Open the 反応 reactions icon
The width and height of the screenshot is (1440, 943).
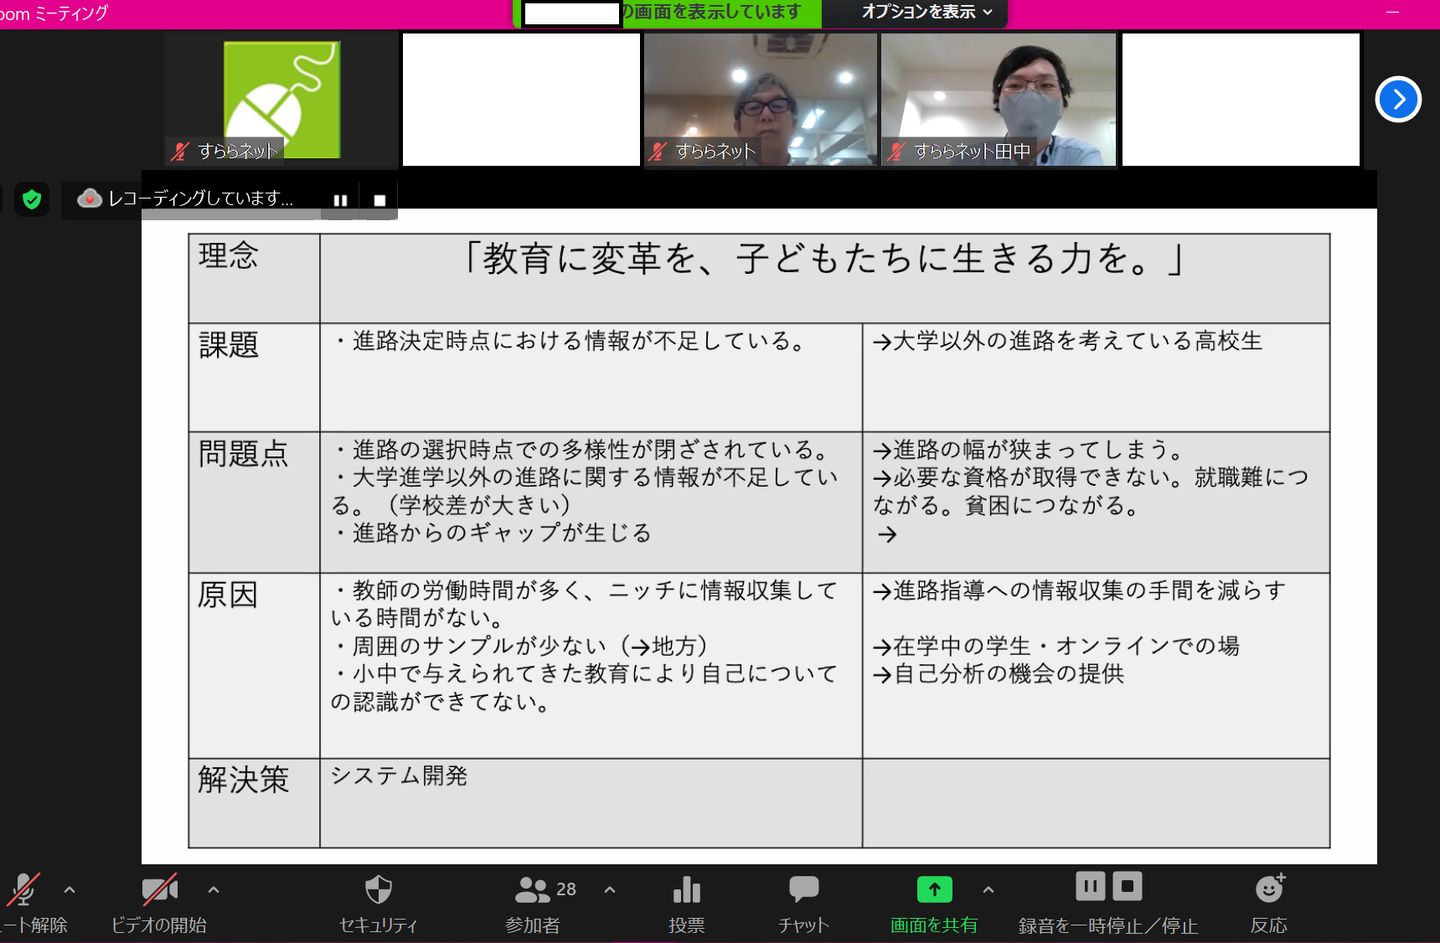pyautogui.click(x=1270, y=888)
